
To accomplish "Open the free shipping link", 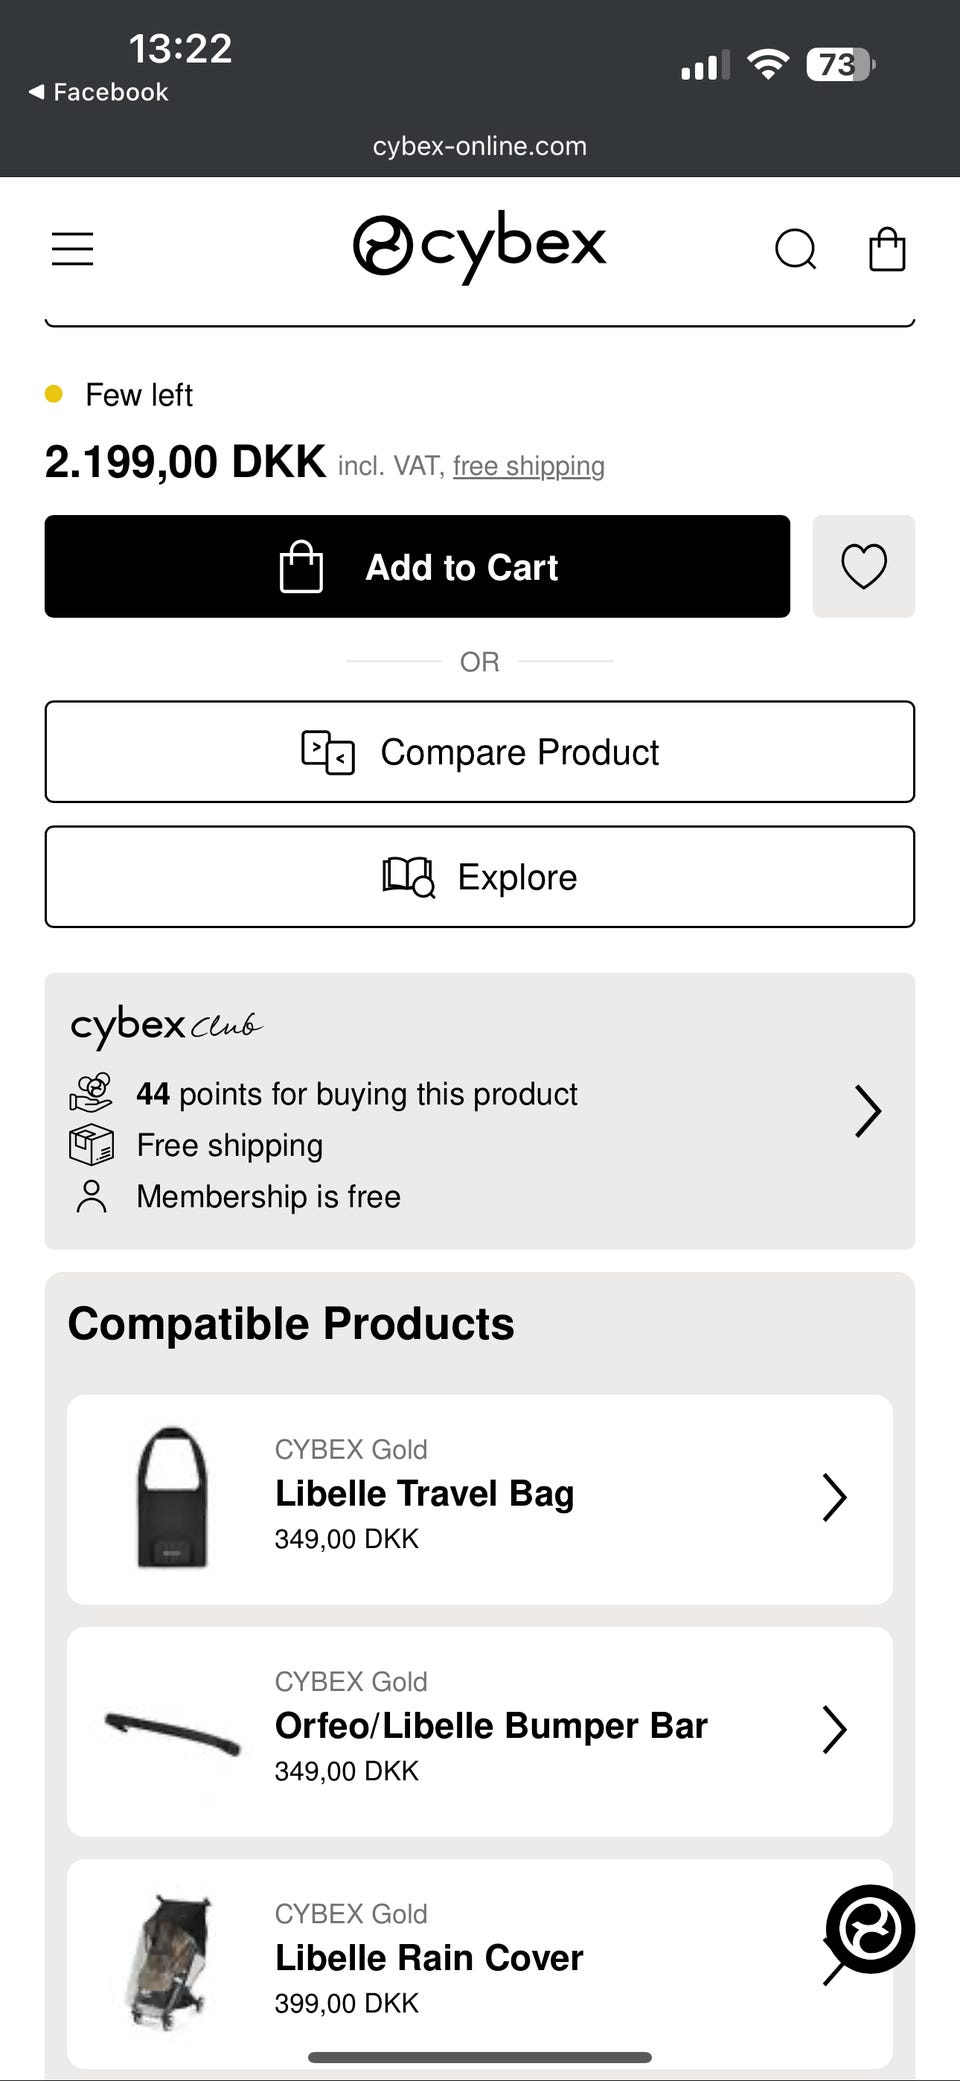I will point(528,466).
